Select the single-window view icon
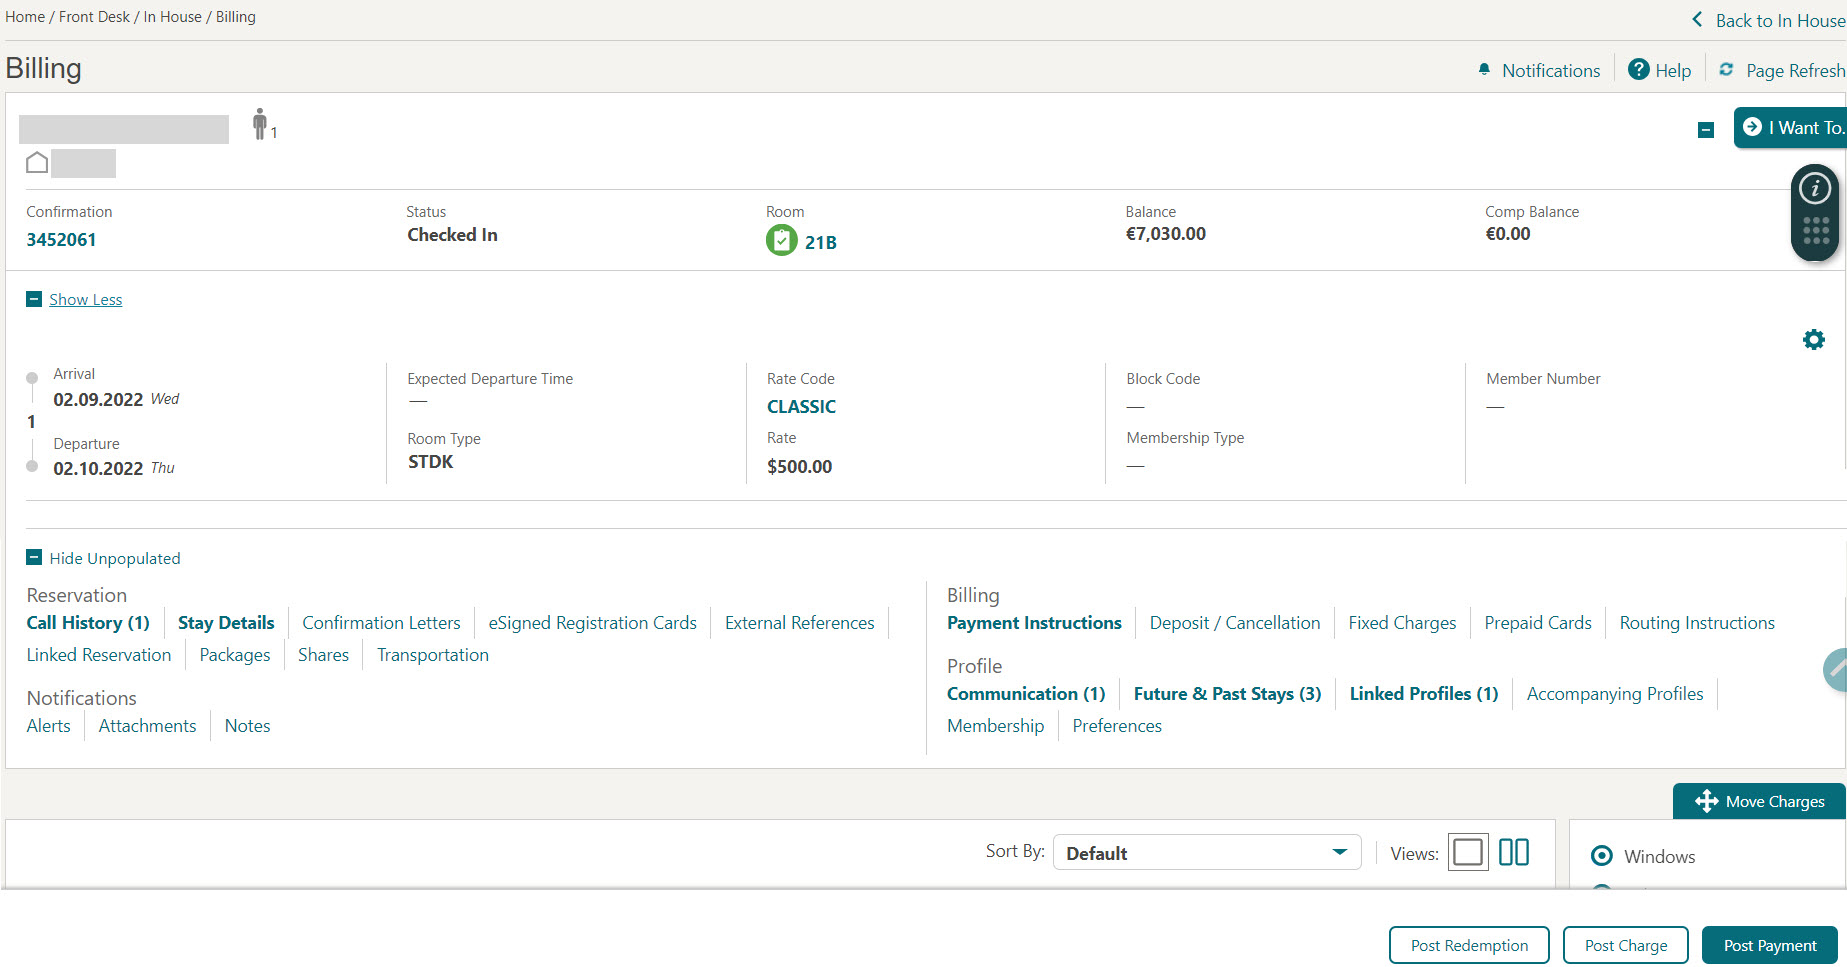 coord(1467,852)
